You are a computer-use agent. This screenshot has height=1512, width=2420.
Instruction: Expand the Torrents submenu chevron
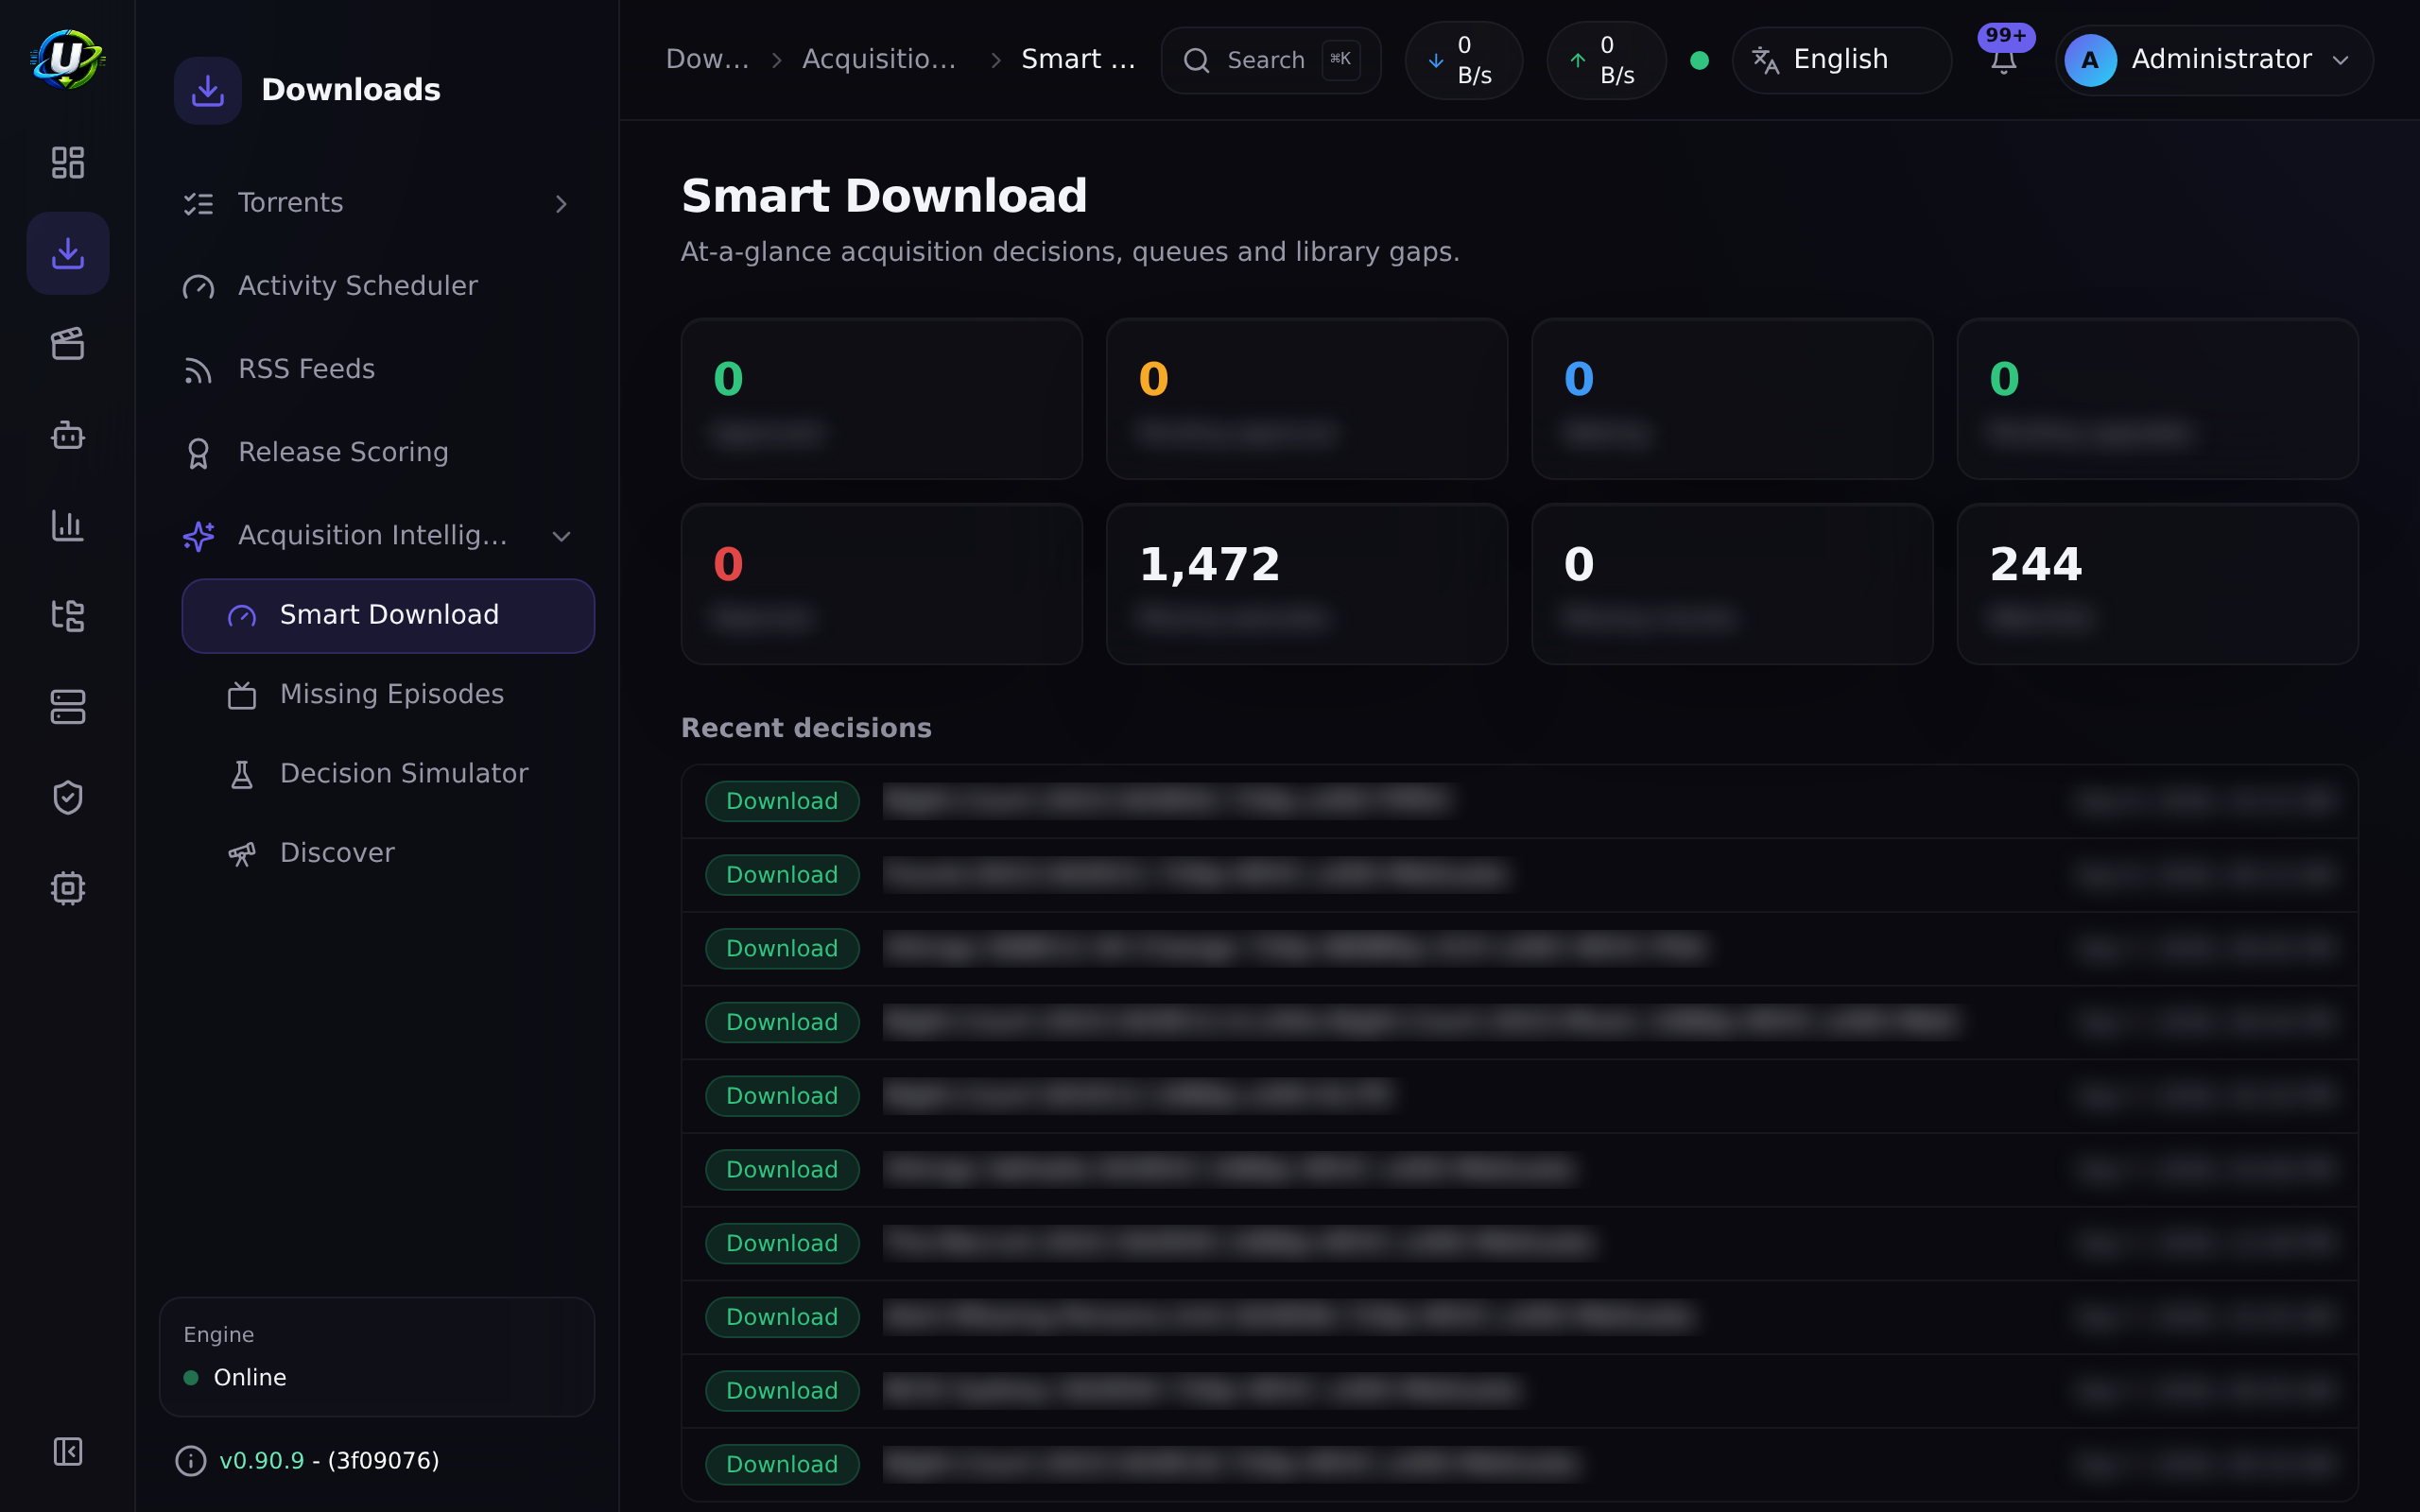point(561,204)
